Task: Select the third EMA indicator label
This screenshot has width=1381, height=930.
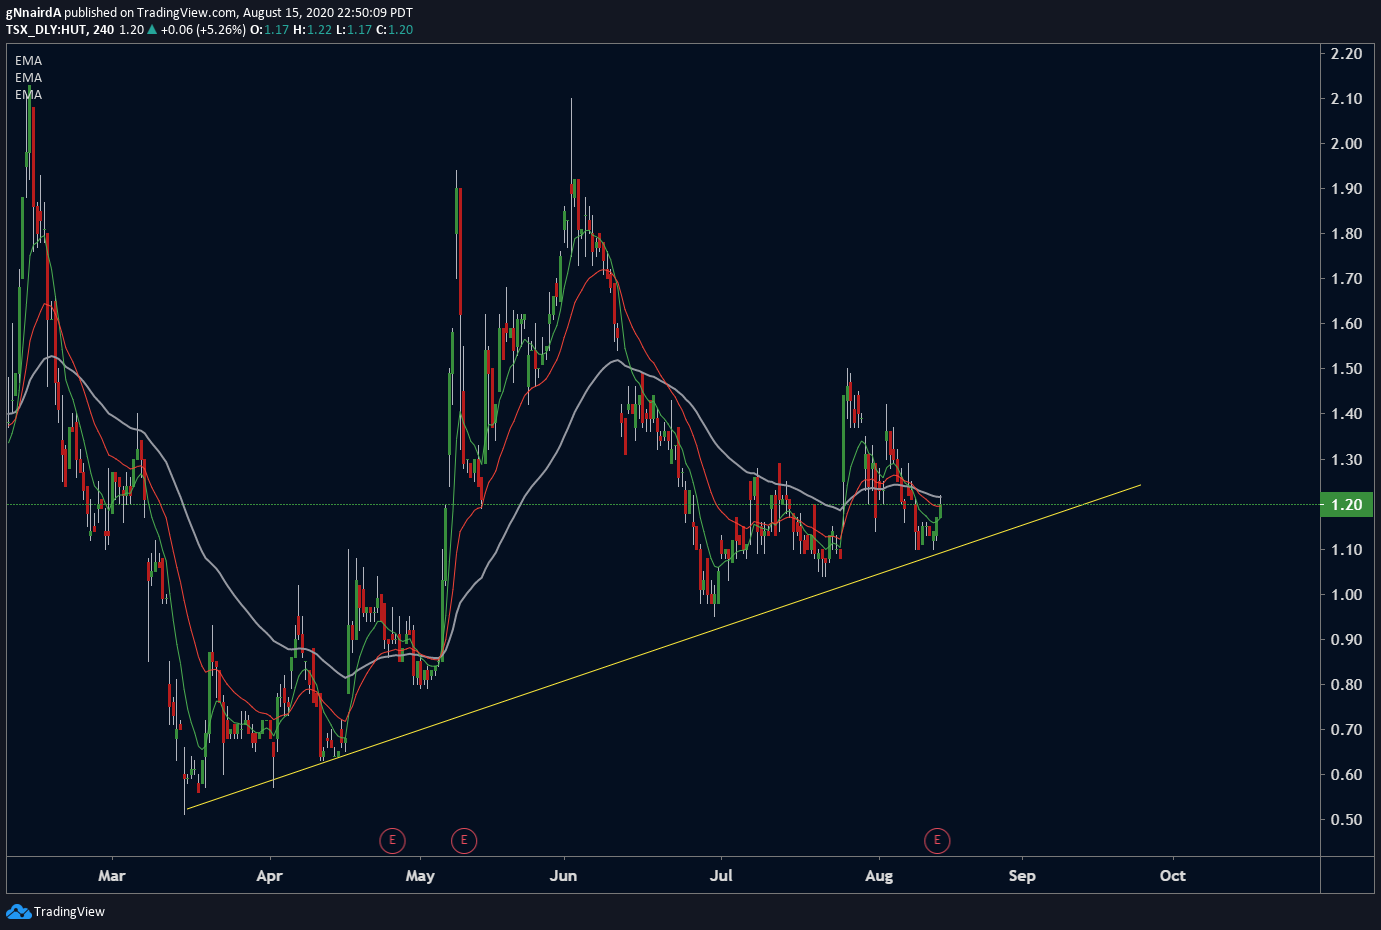Action: tap(28, 95)
